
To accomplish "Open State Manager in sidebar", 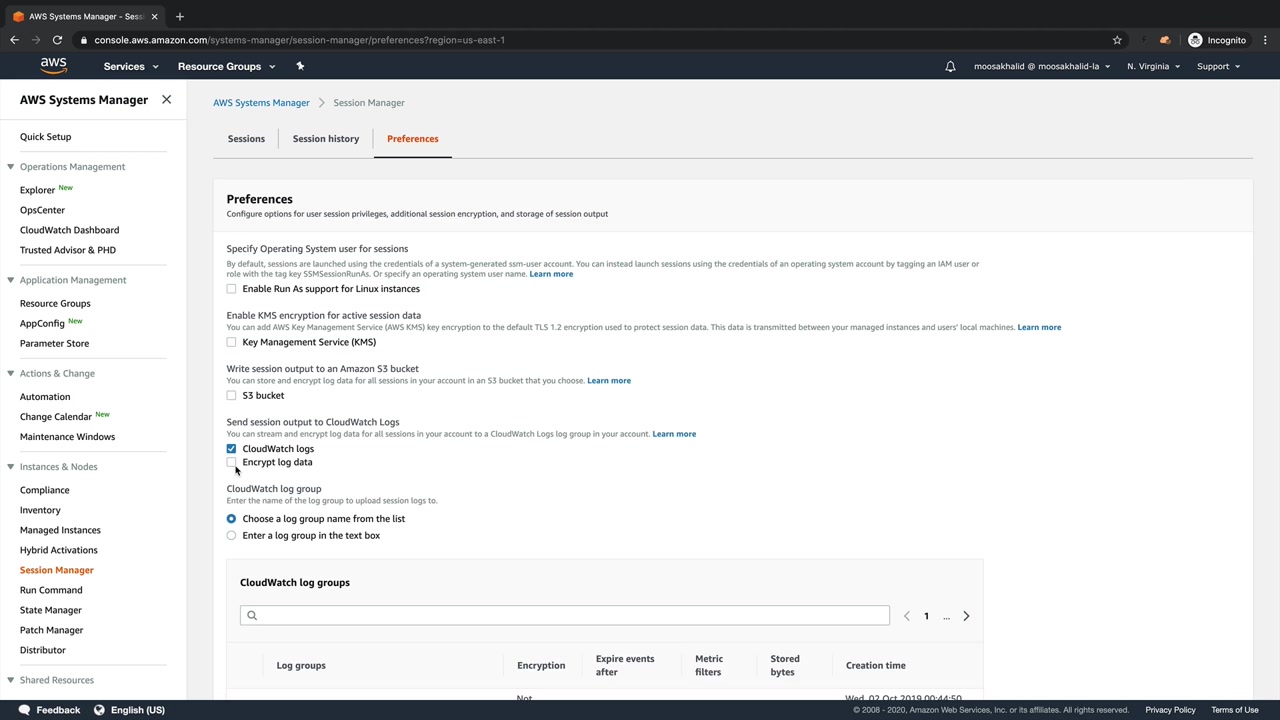I will click(x=50, y=610).
